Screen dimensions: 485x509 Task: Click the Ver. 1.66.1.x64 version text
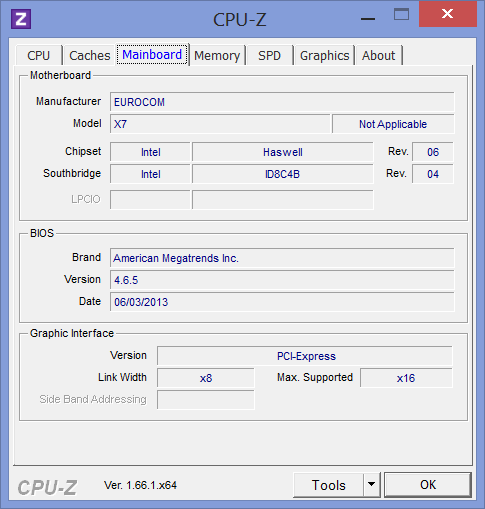(x=140, y=485)
